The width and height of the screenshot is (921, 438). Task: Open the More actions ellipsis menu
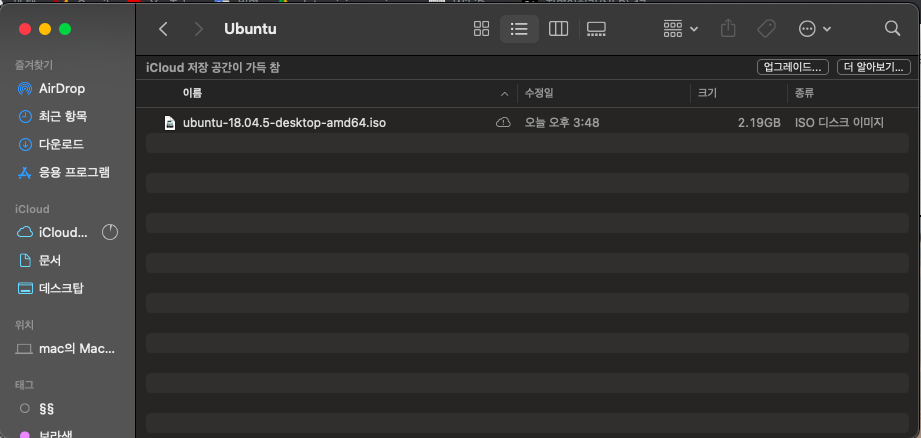[x=815, y=29]
